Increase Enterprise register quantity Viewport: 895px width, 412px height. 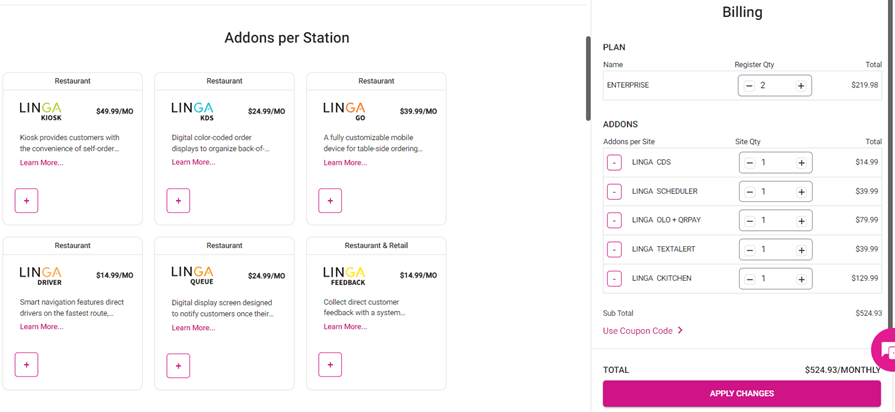tap(801, 86)
